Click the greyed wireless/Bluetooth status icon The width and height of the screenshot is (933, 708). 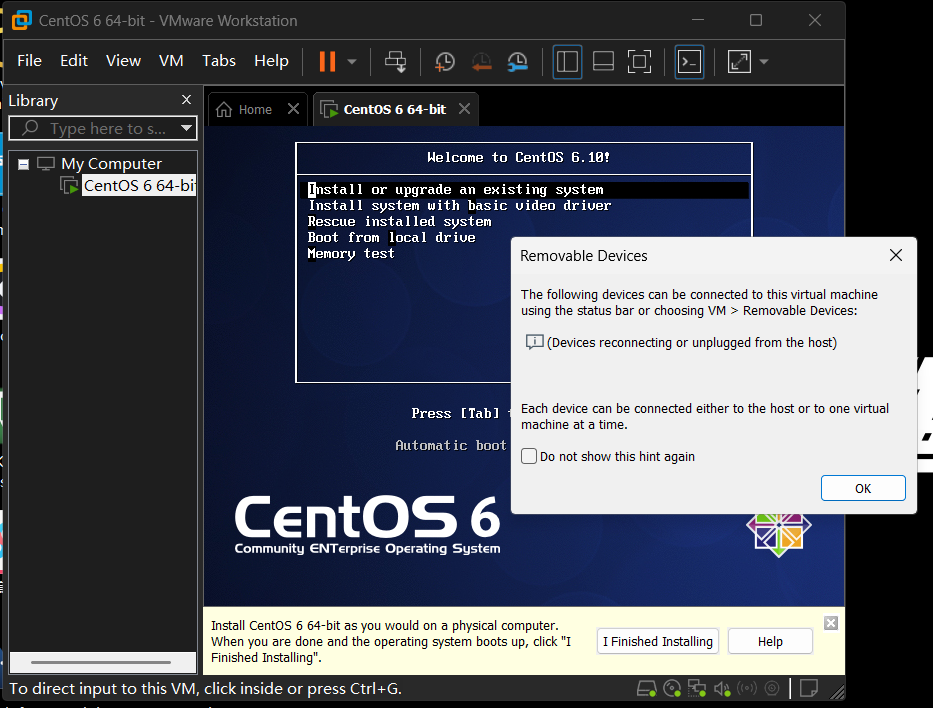coord(747,689)
